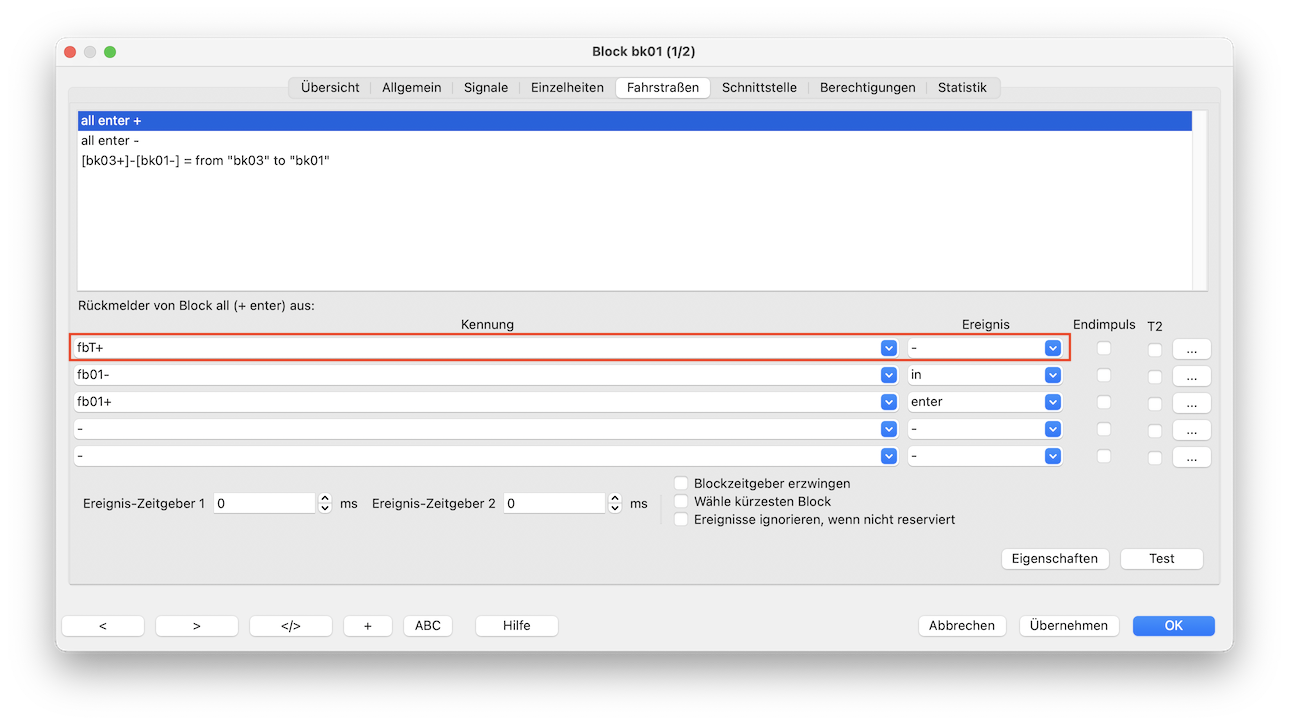1289x725 pixels.
Task: Open the Ereignis dropdown showing 'in'
Action: [x=1052, y=375]
